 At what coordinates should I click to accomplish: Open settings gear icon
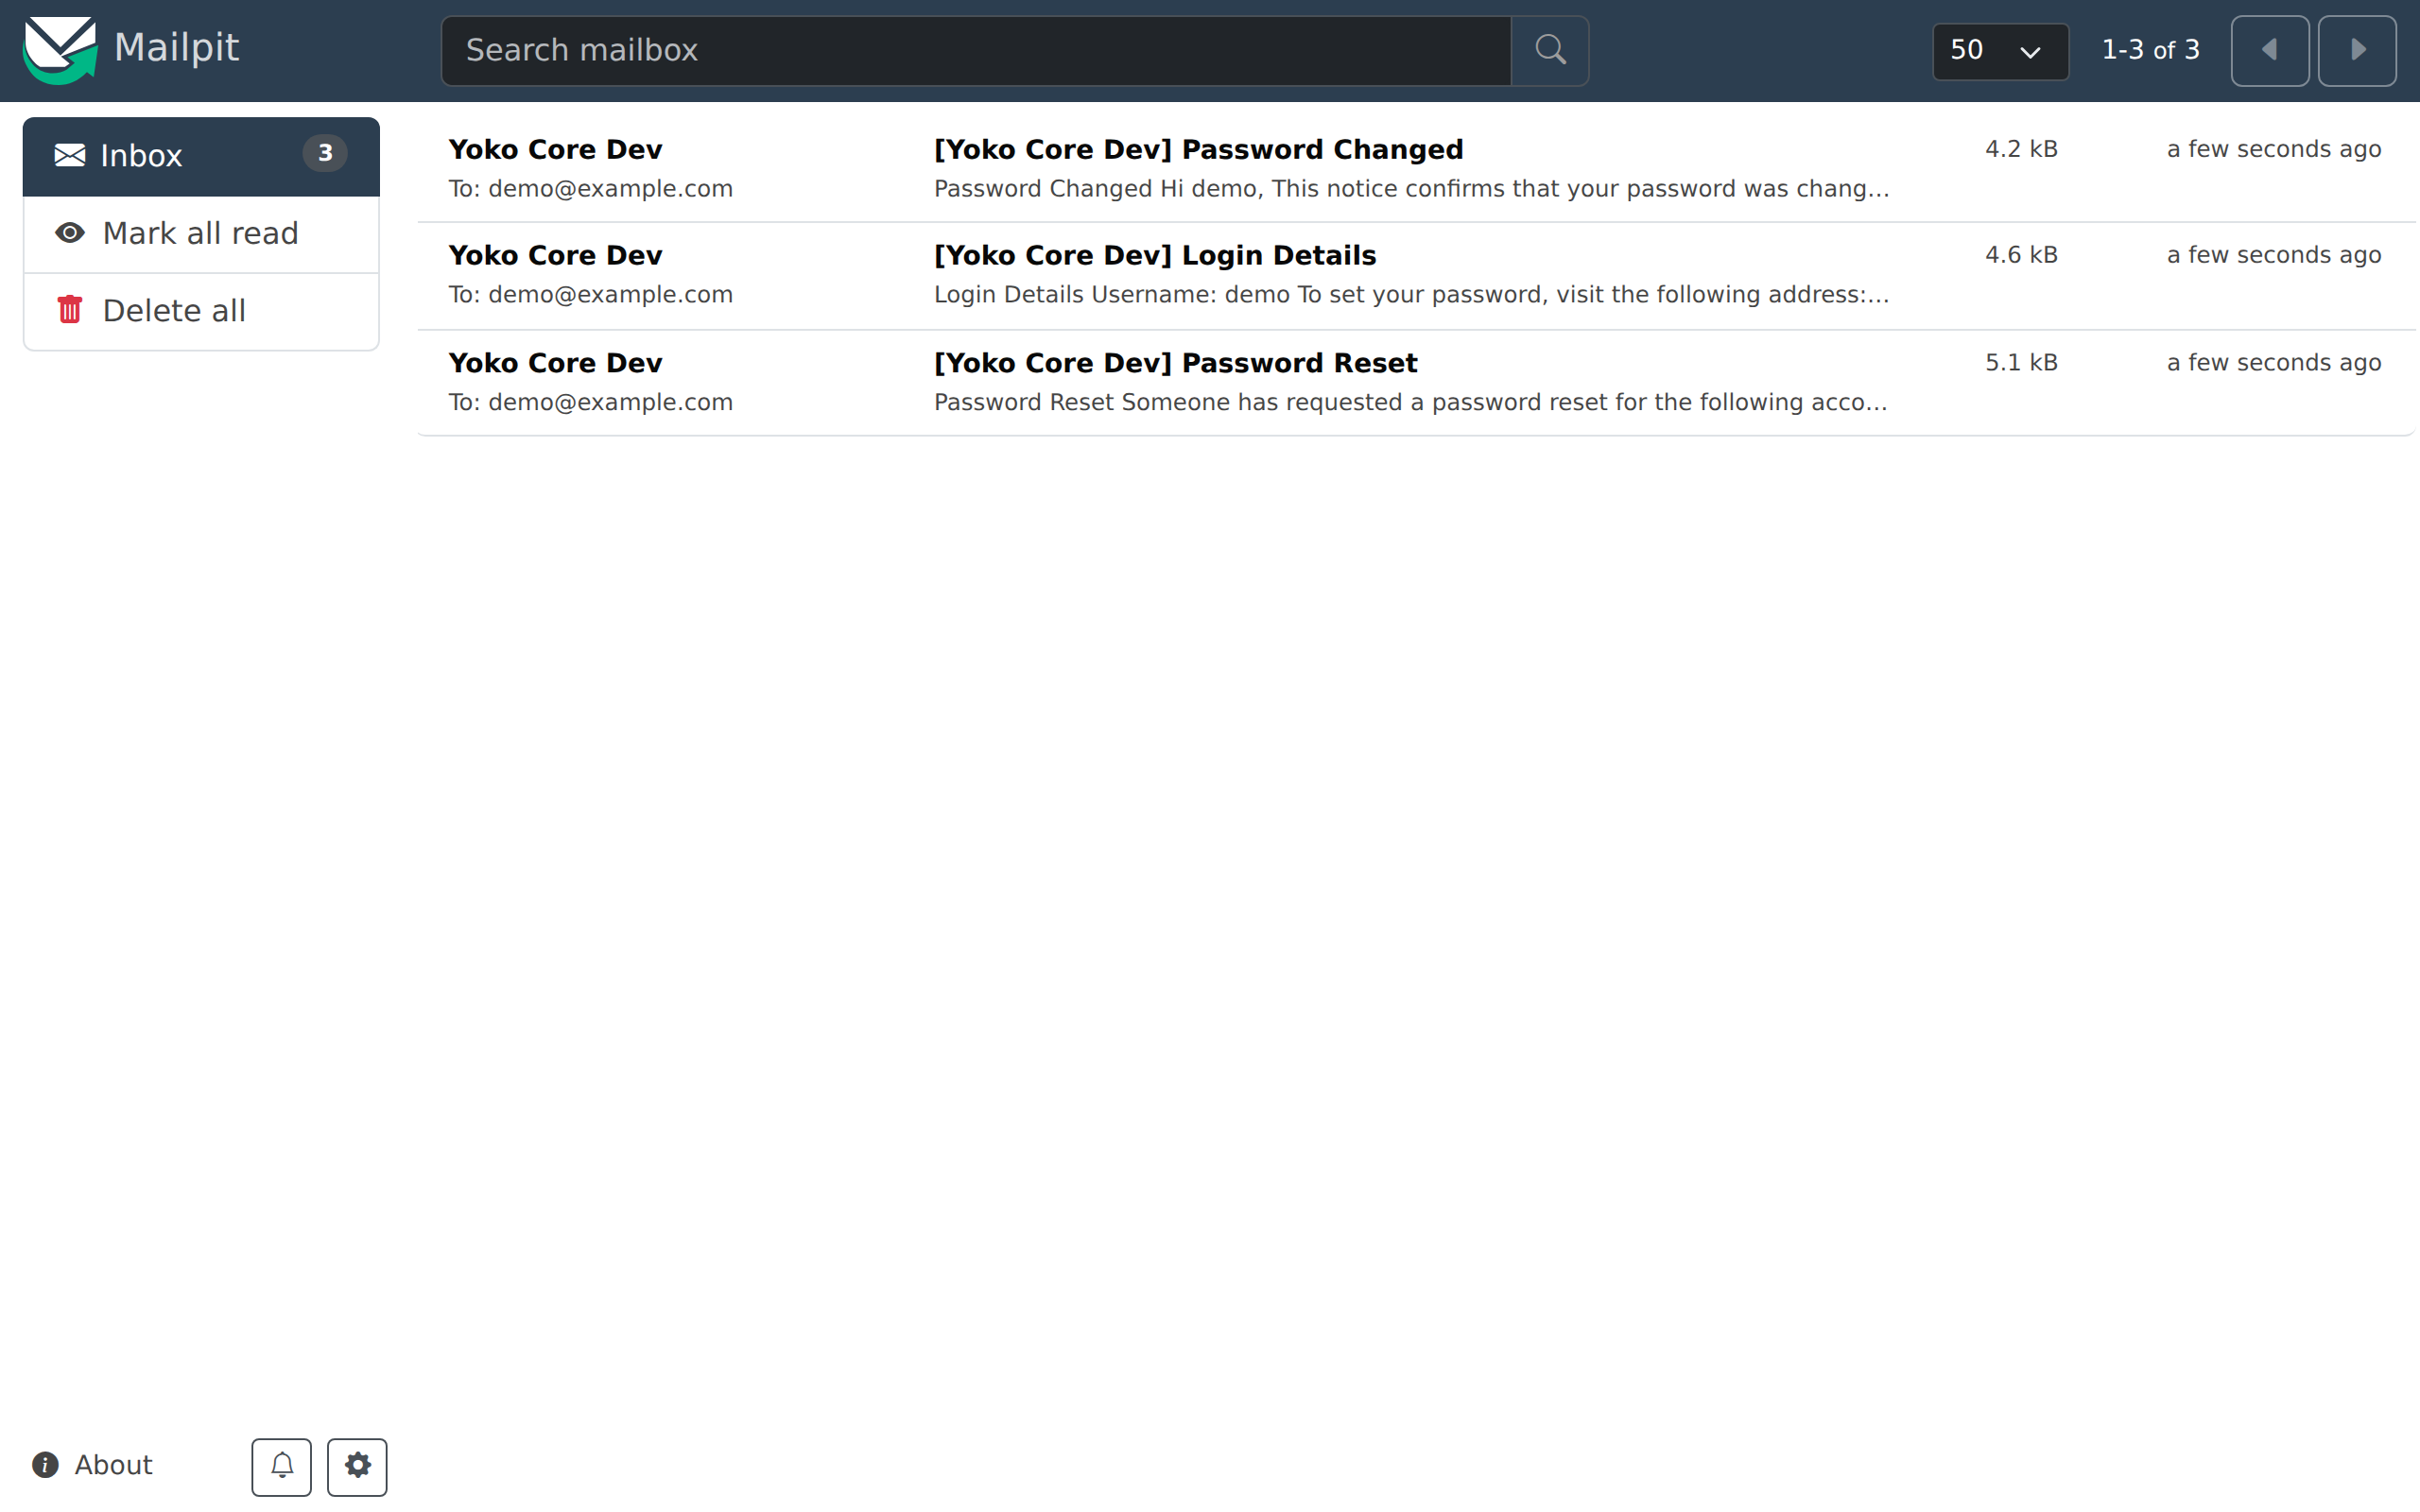coord(357,1466)
